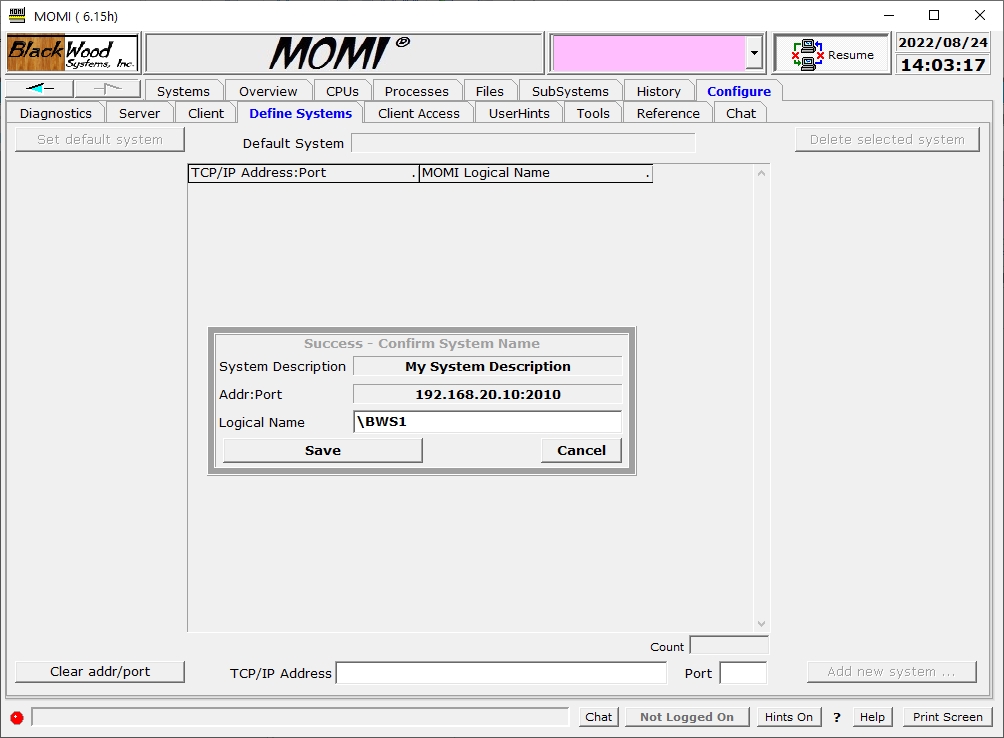
Task: Click the Port input field
Action: (743, 673)
